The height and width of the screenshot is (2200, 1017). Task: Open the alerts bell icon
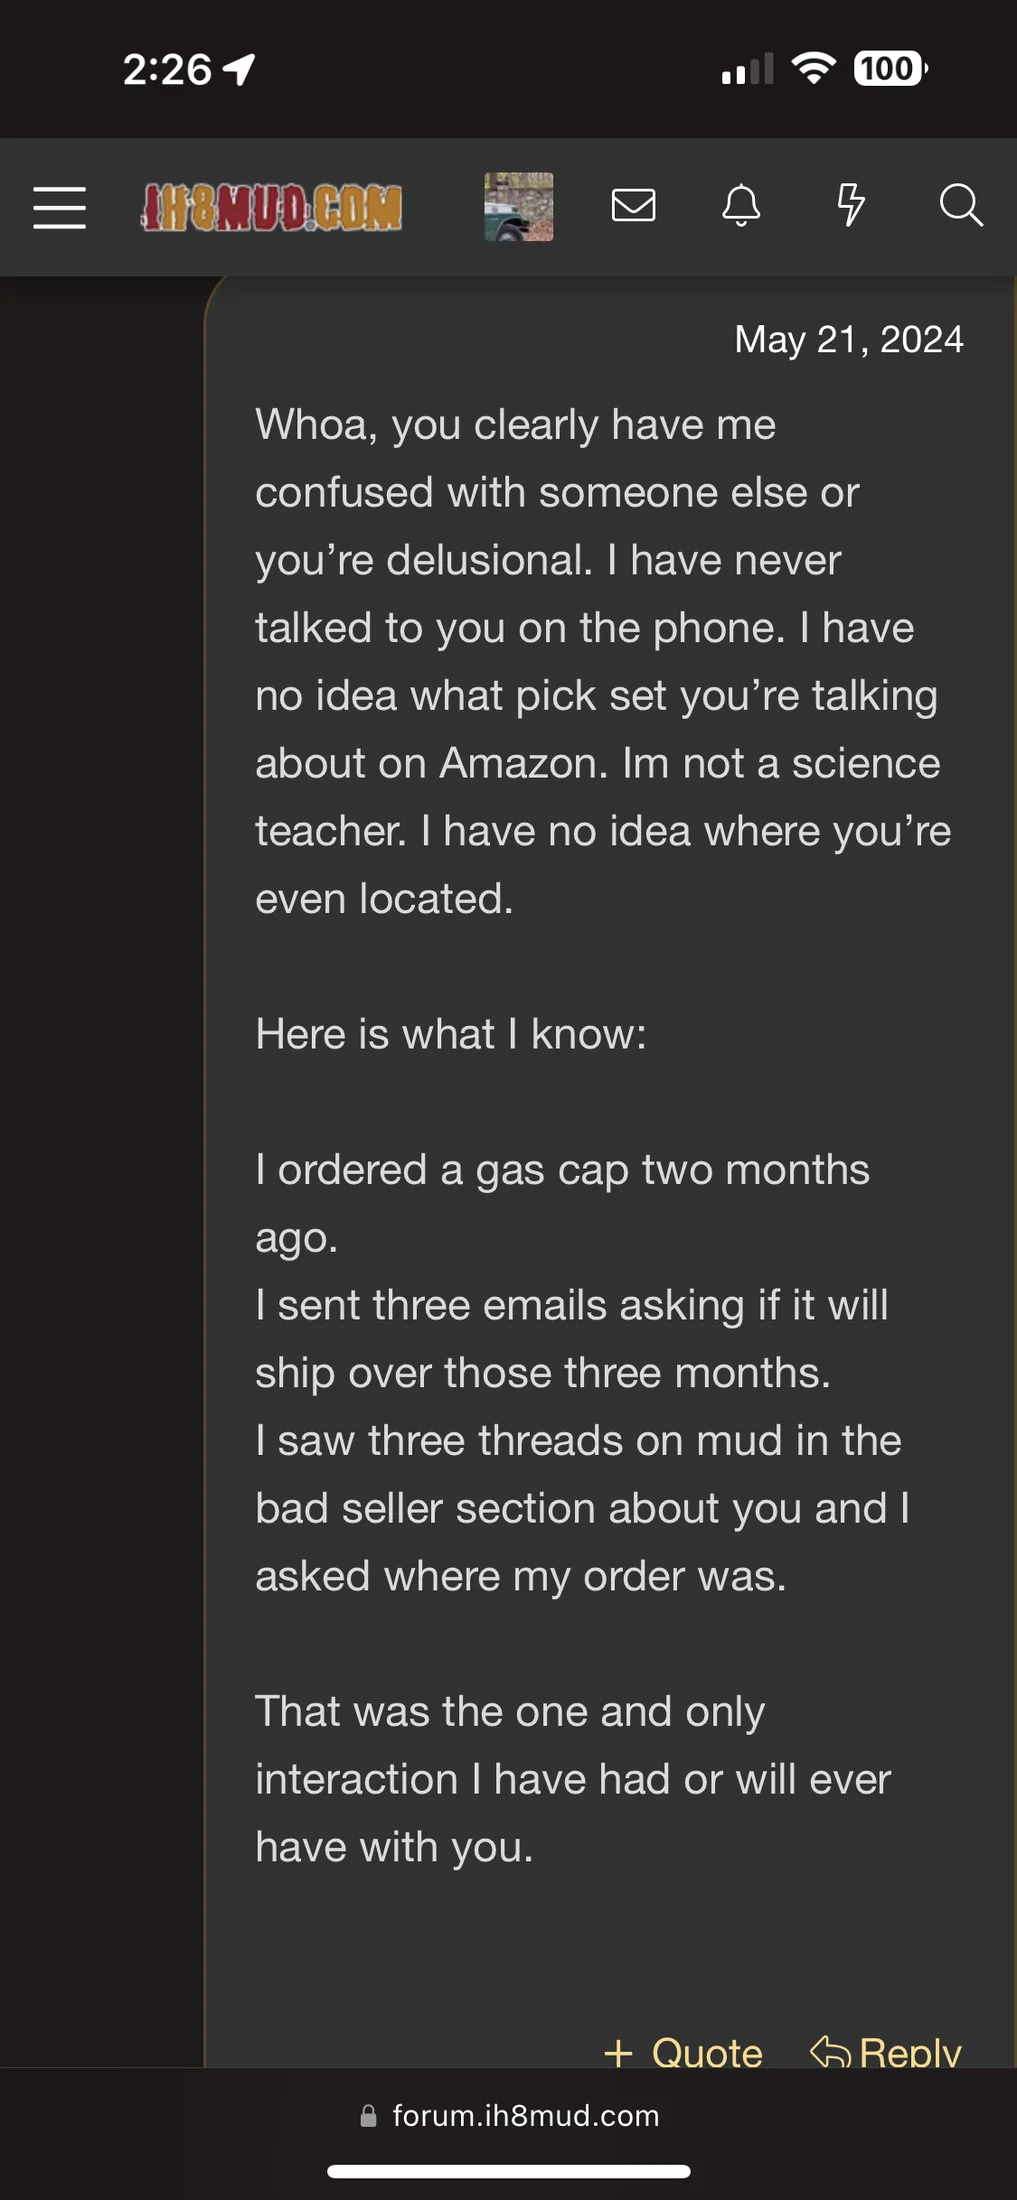[x=741, y=206]
